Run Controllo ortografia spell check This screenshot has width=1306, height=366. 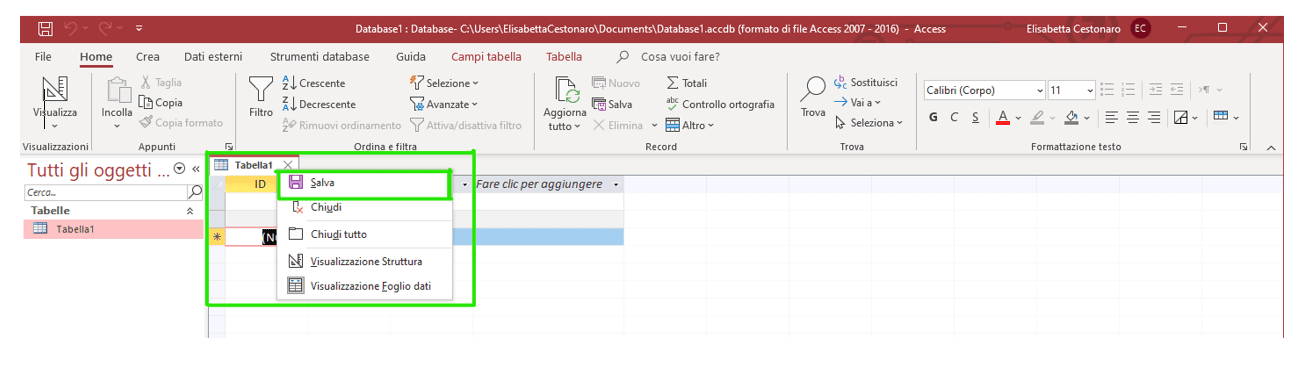720,103
